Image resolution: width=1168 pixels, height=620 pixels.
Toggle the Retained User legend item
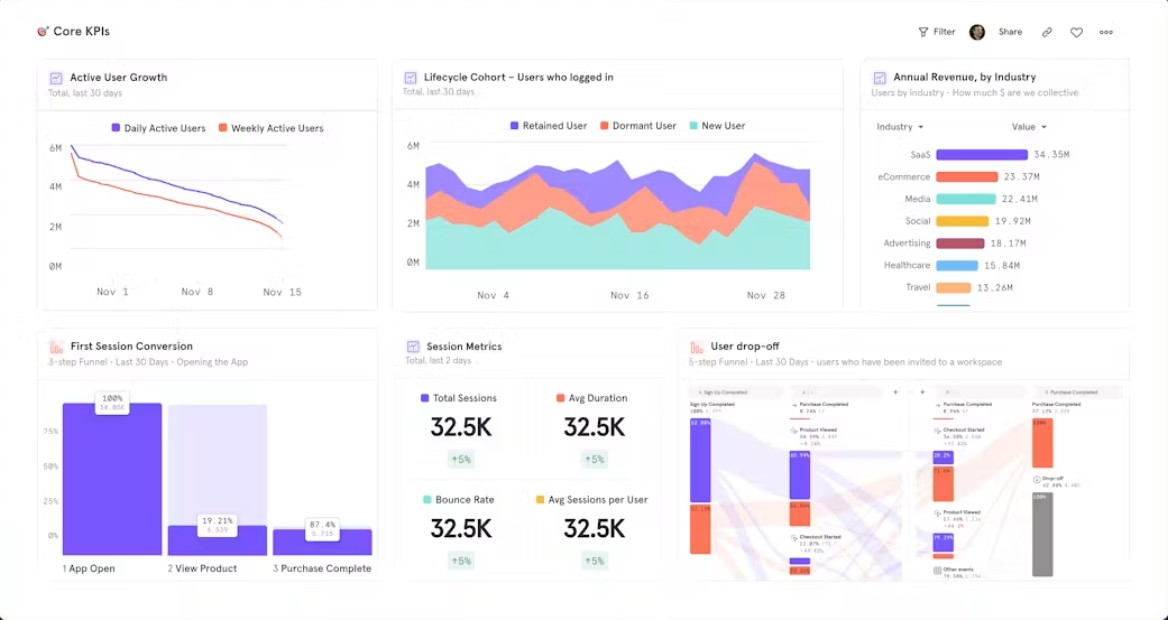548,126
